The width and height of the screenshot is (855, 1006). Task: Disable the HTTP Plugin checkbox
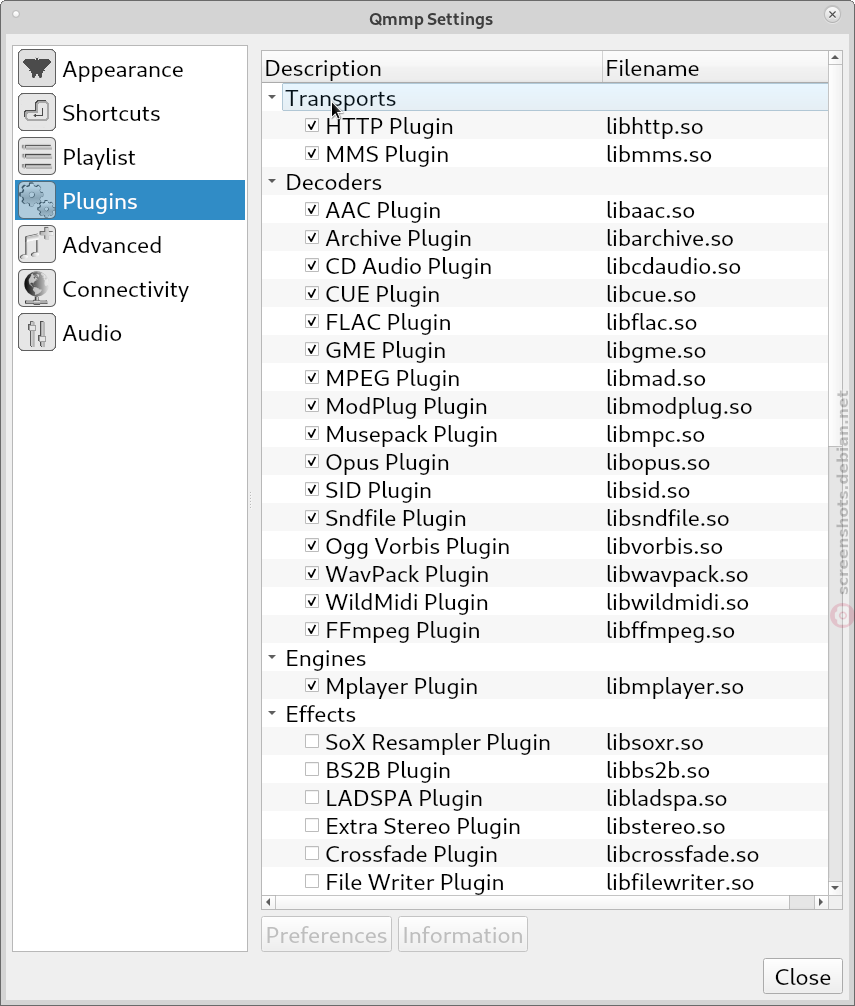point(312,126)
